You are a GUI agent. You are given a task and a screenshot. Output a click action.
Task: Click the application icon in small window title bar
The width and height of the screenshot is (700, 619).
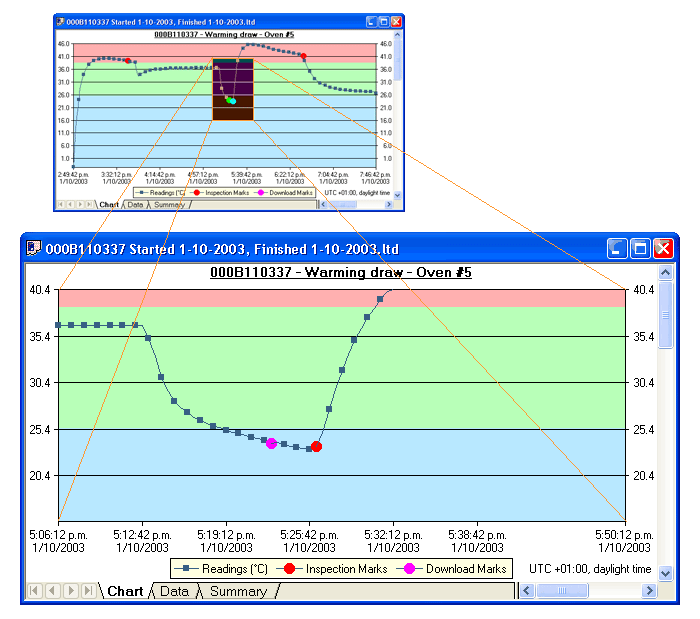point(60,21)
